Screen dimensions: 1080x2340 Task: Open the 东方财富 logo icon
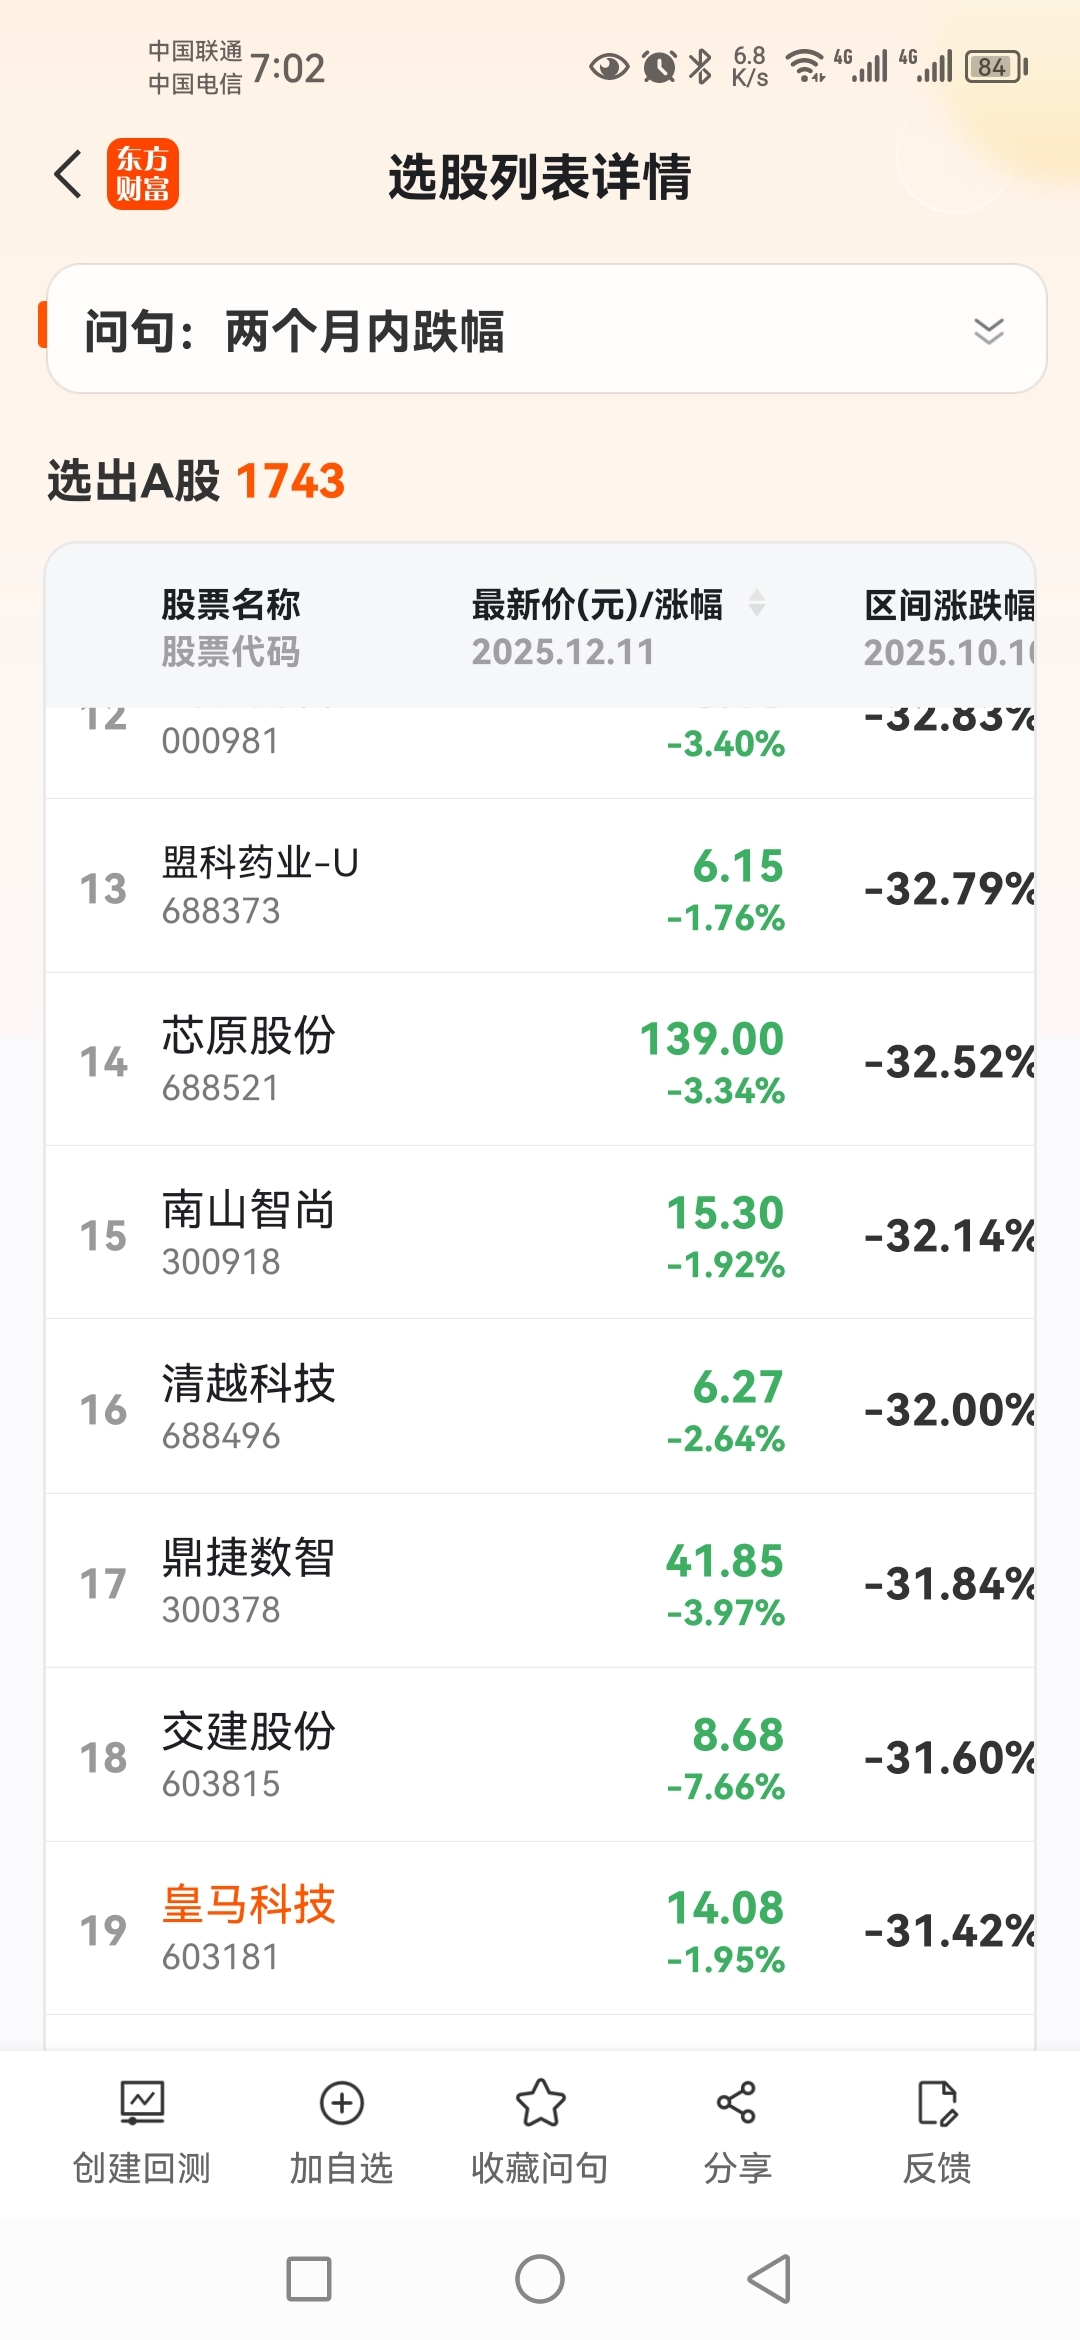(143, 174)
